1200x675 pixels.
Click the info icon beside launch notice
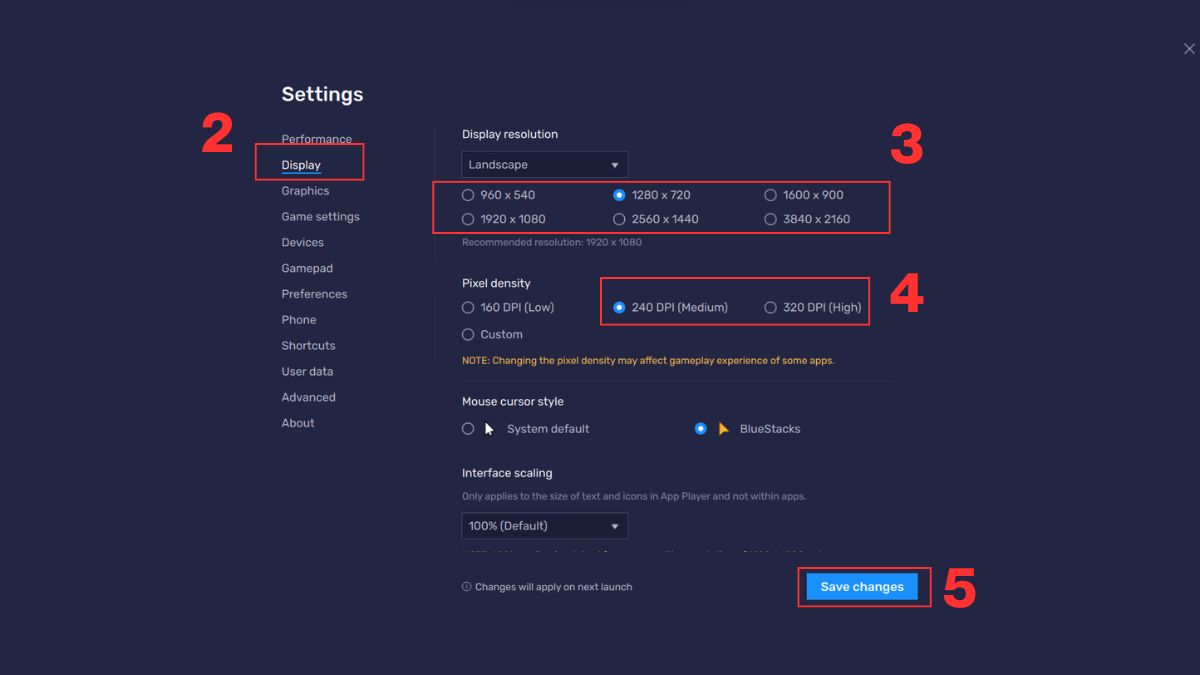[466, 587]
